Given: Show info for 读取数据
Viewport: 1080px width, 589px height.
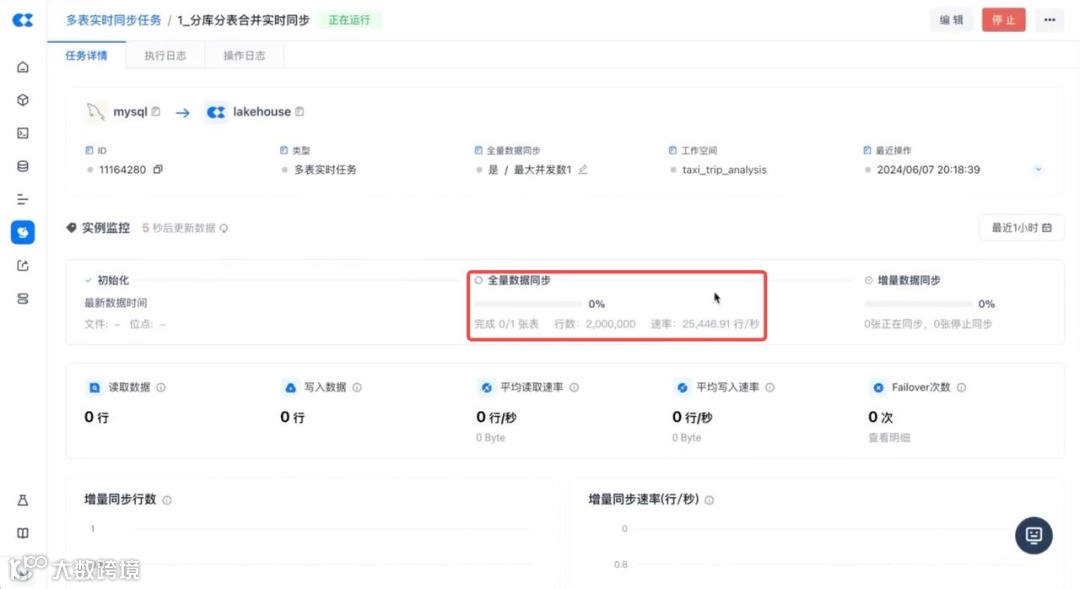Looking at the screenshot, I should (x=161, y=388).
